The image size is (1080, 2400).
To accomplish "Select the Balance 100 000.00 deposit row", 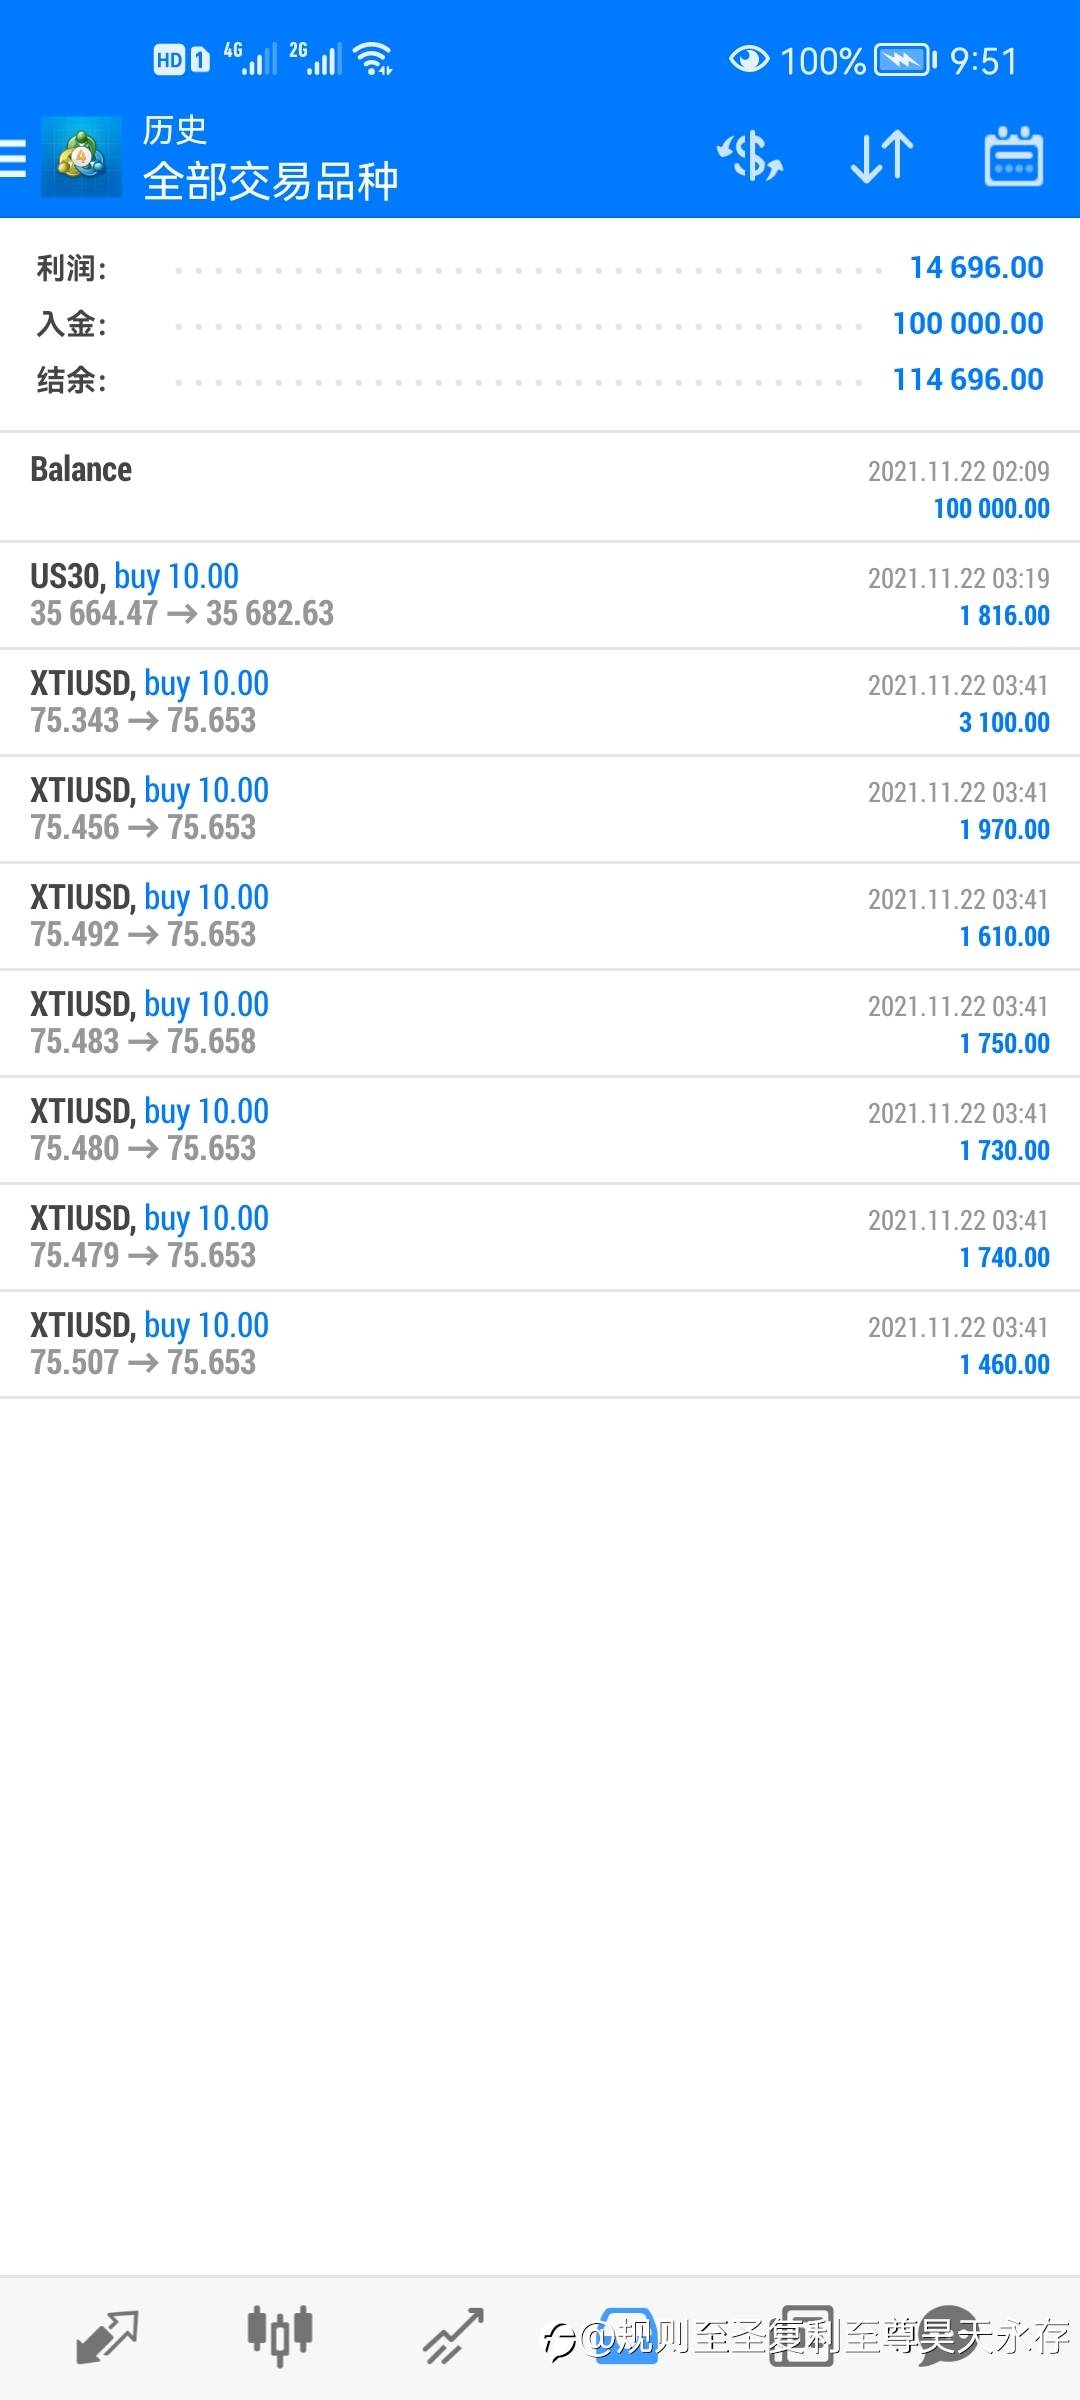I will coord(540,488).
